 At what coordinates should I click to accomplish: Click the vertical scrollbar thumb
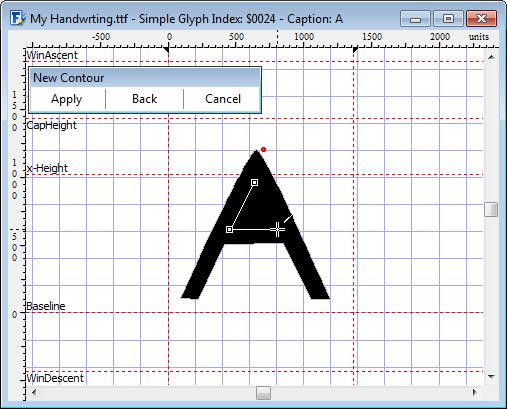point(491,209)
